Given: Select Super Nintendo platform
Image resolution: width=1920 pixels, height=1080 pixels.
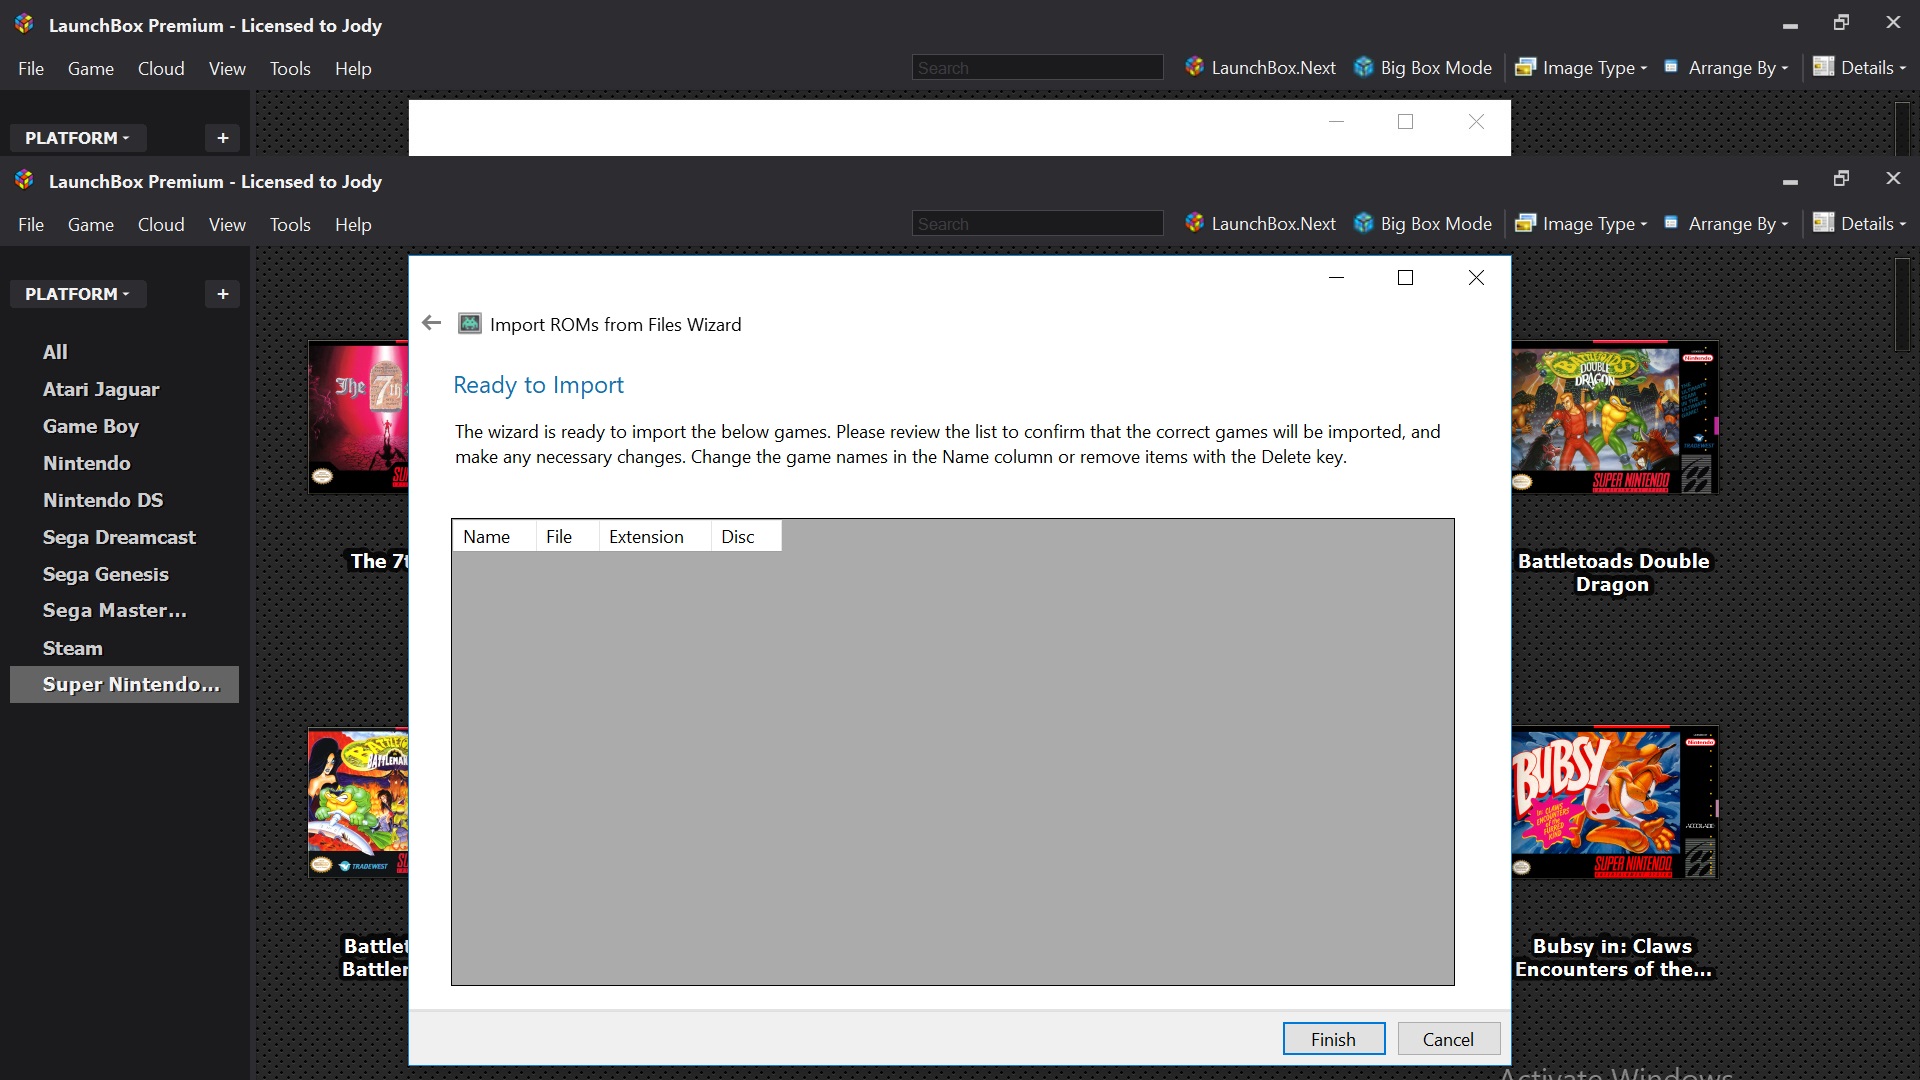Looking at the screenshot, I should tap(124, 684).
